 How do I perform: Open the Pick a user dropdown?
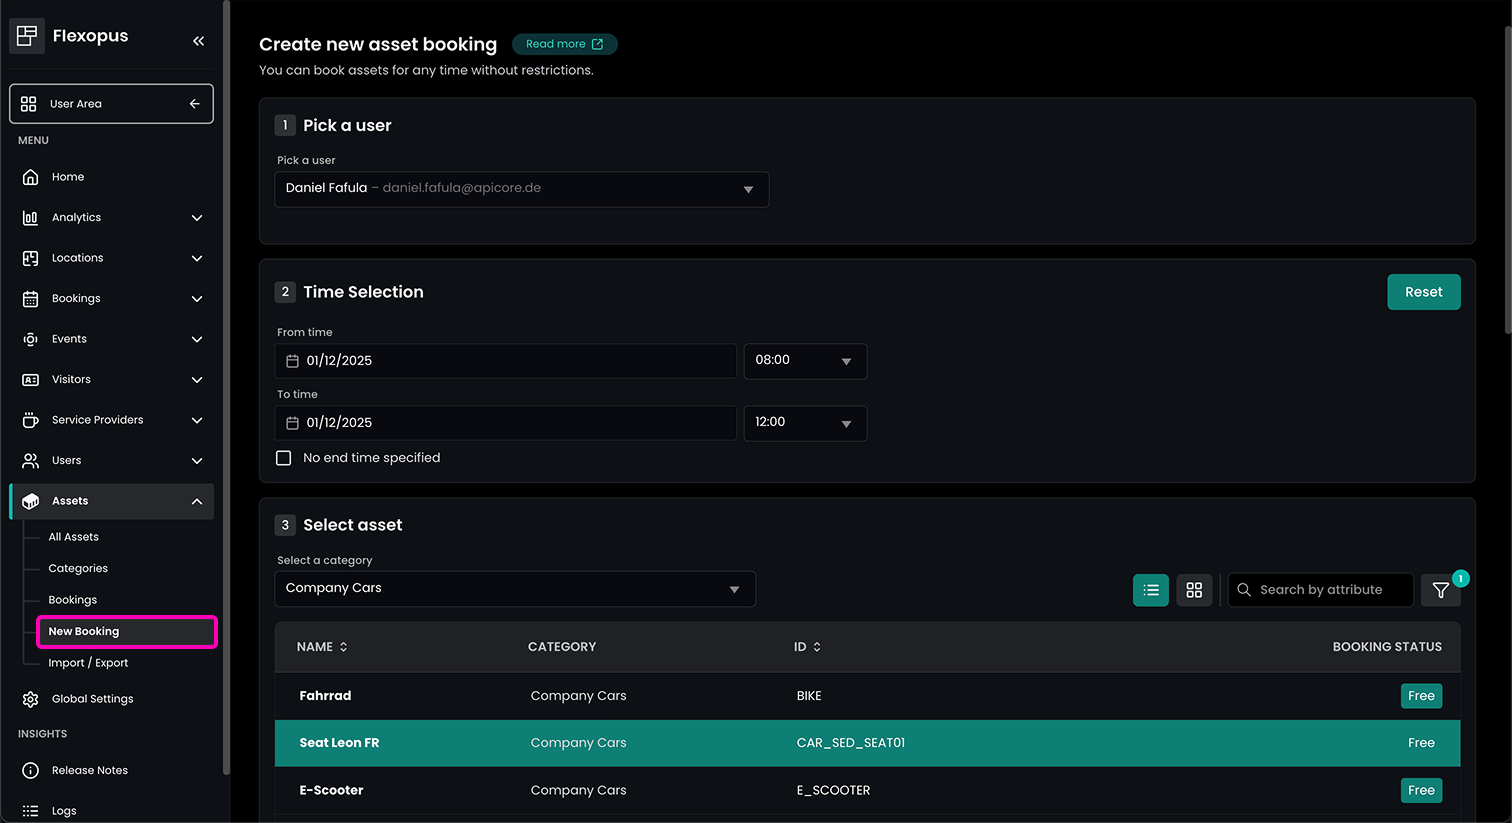point(521,189)
